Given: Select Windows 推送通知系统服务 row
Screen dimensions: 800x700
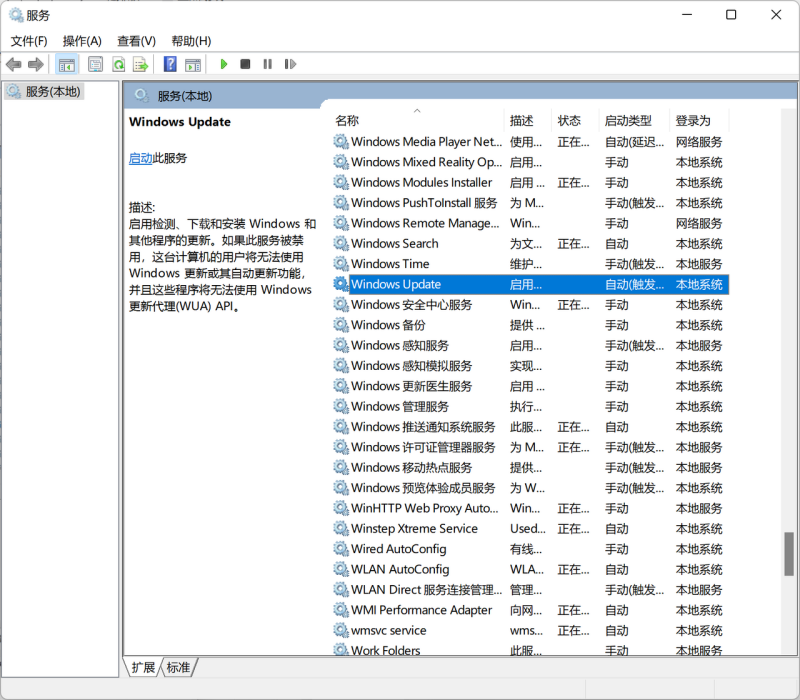Looking at the screenshot, I should pyautogui.click(x=531, y=427).
